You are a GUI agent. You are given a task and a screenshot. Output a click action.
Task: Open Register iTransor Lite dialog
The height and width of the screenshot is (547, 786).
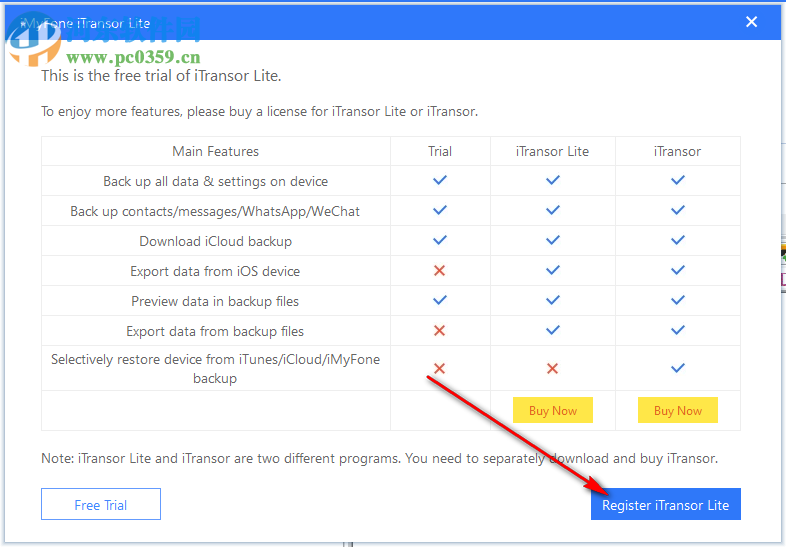tap(665, 504)
